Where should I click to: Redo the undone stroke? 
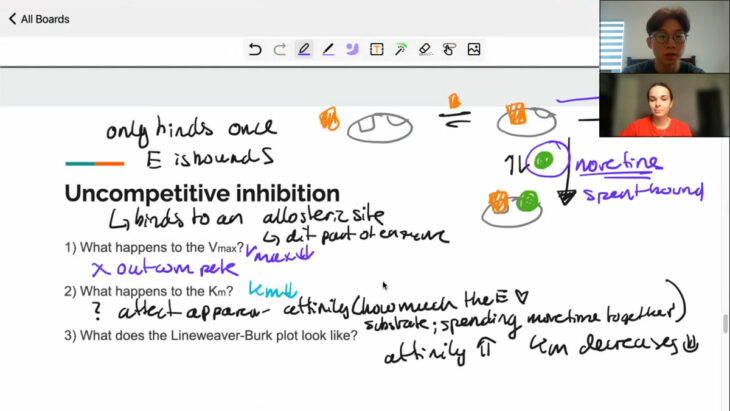coord(279,49)
